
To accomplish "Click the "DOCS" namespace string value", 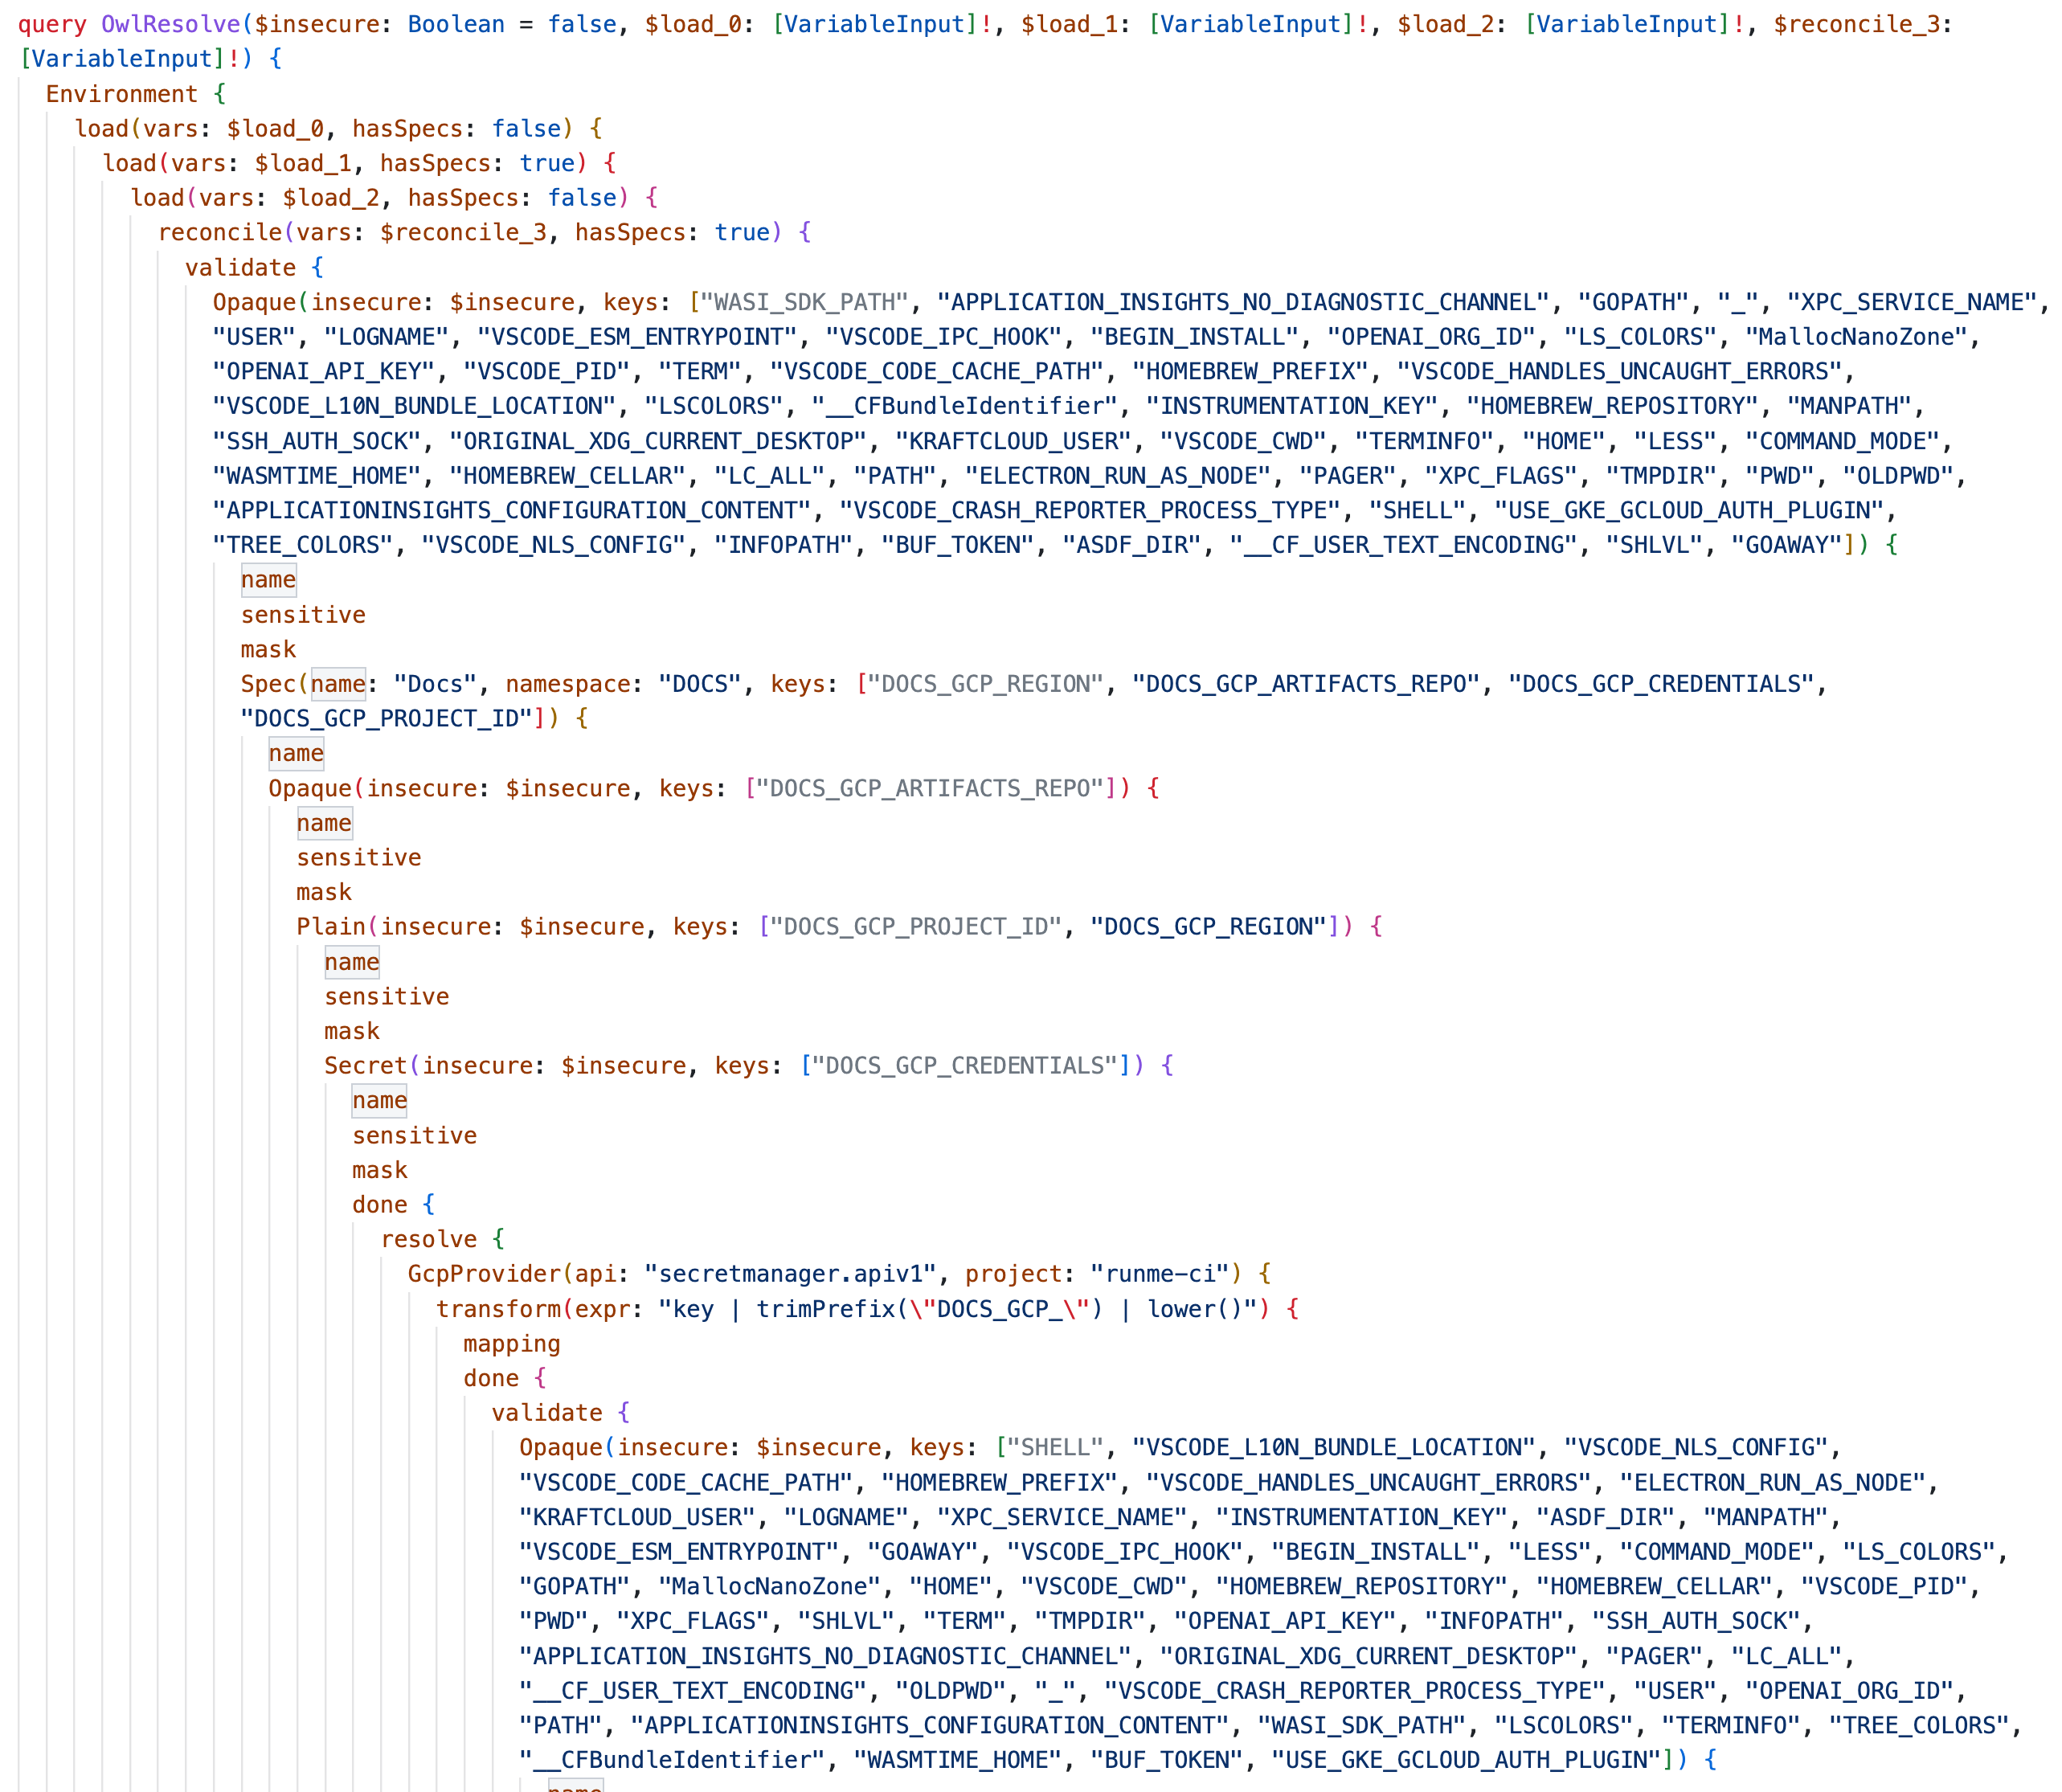I will point(699,684).
